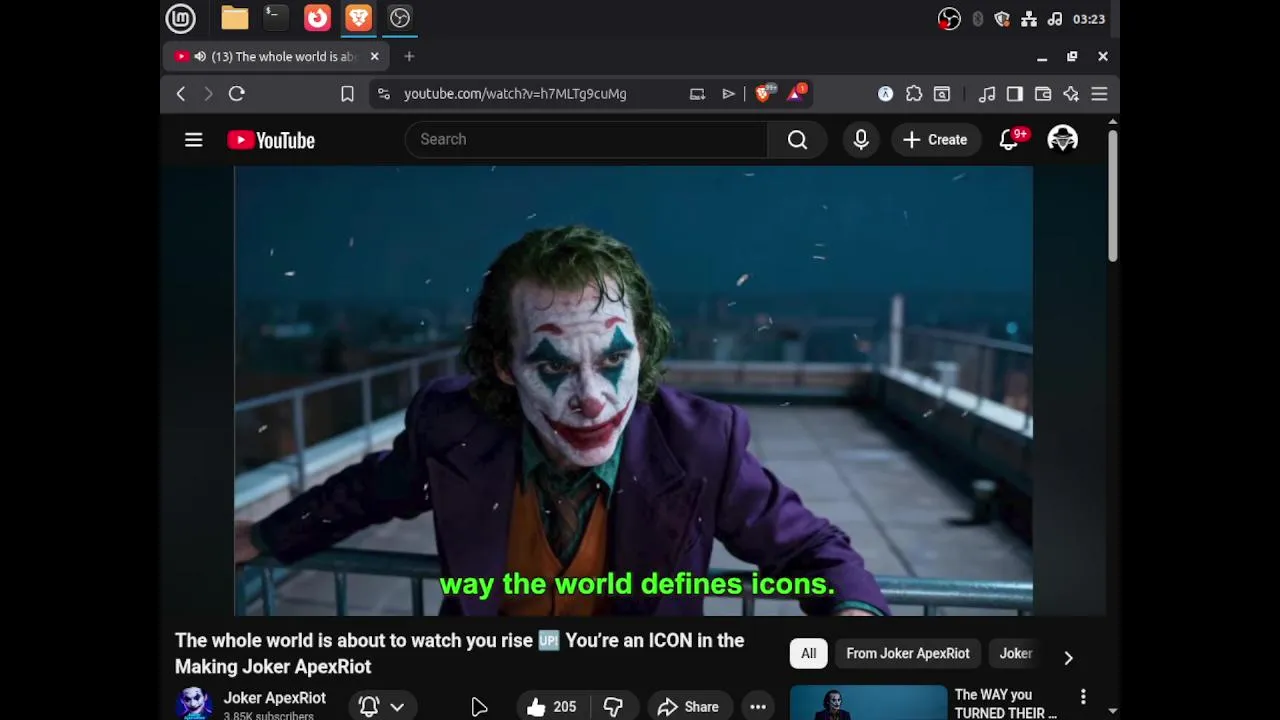The width and height of the screenshot is (1280, 720).
Task: Go to YouTube home via logo
Action: (x=271, y=140)
